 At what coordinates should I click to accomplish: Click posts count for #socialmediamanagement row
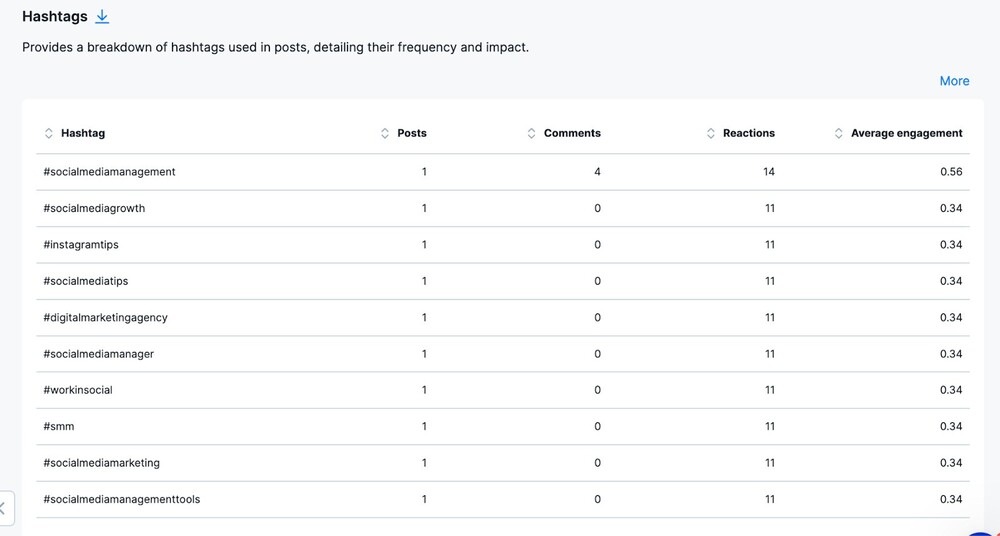tap(424, 172)
